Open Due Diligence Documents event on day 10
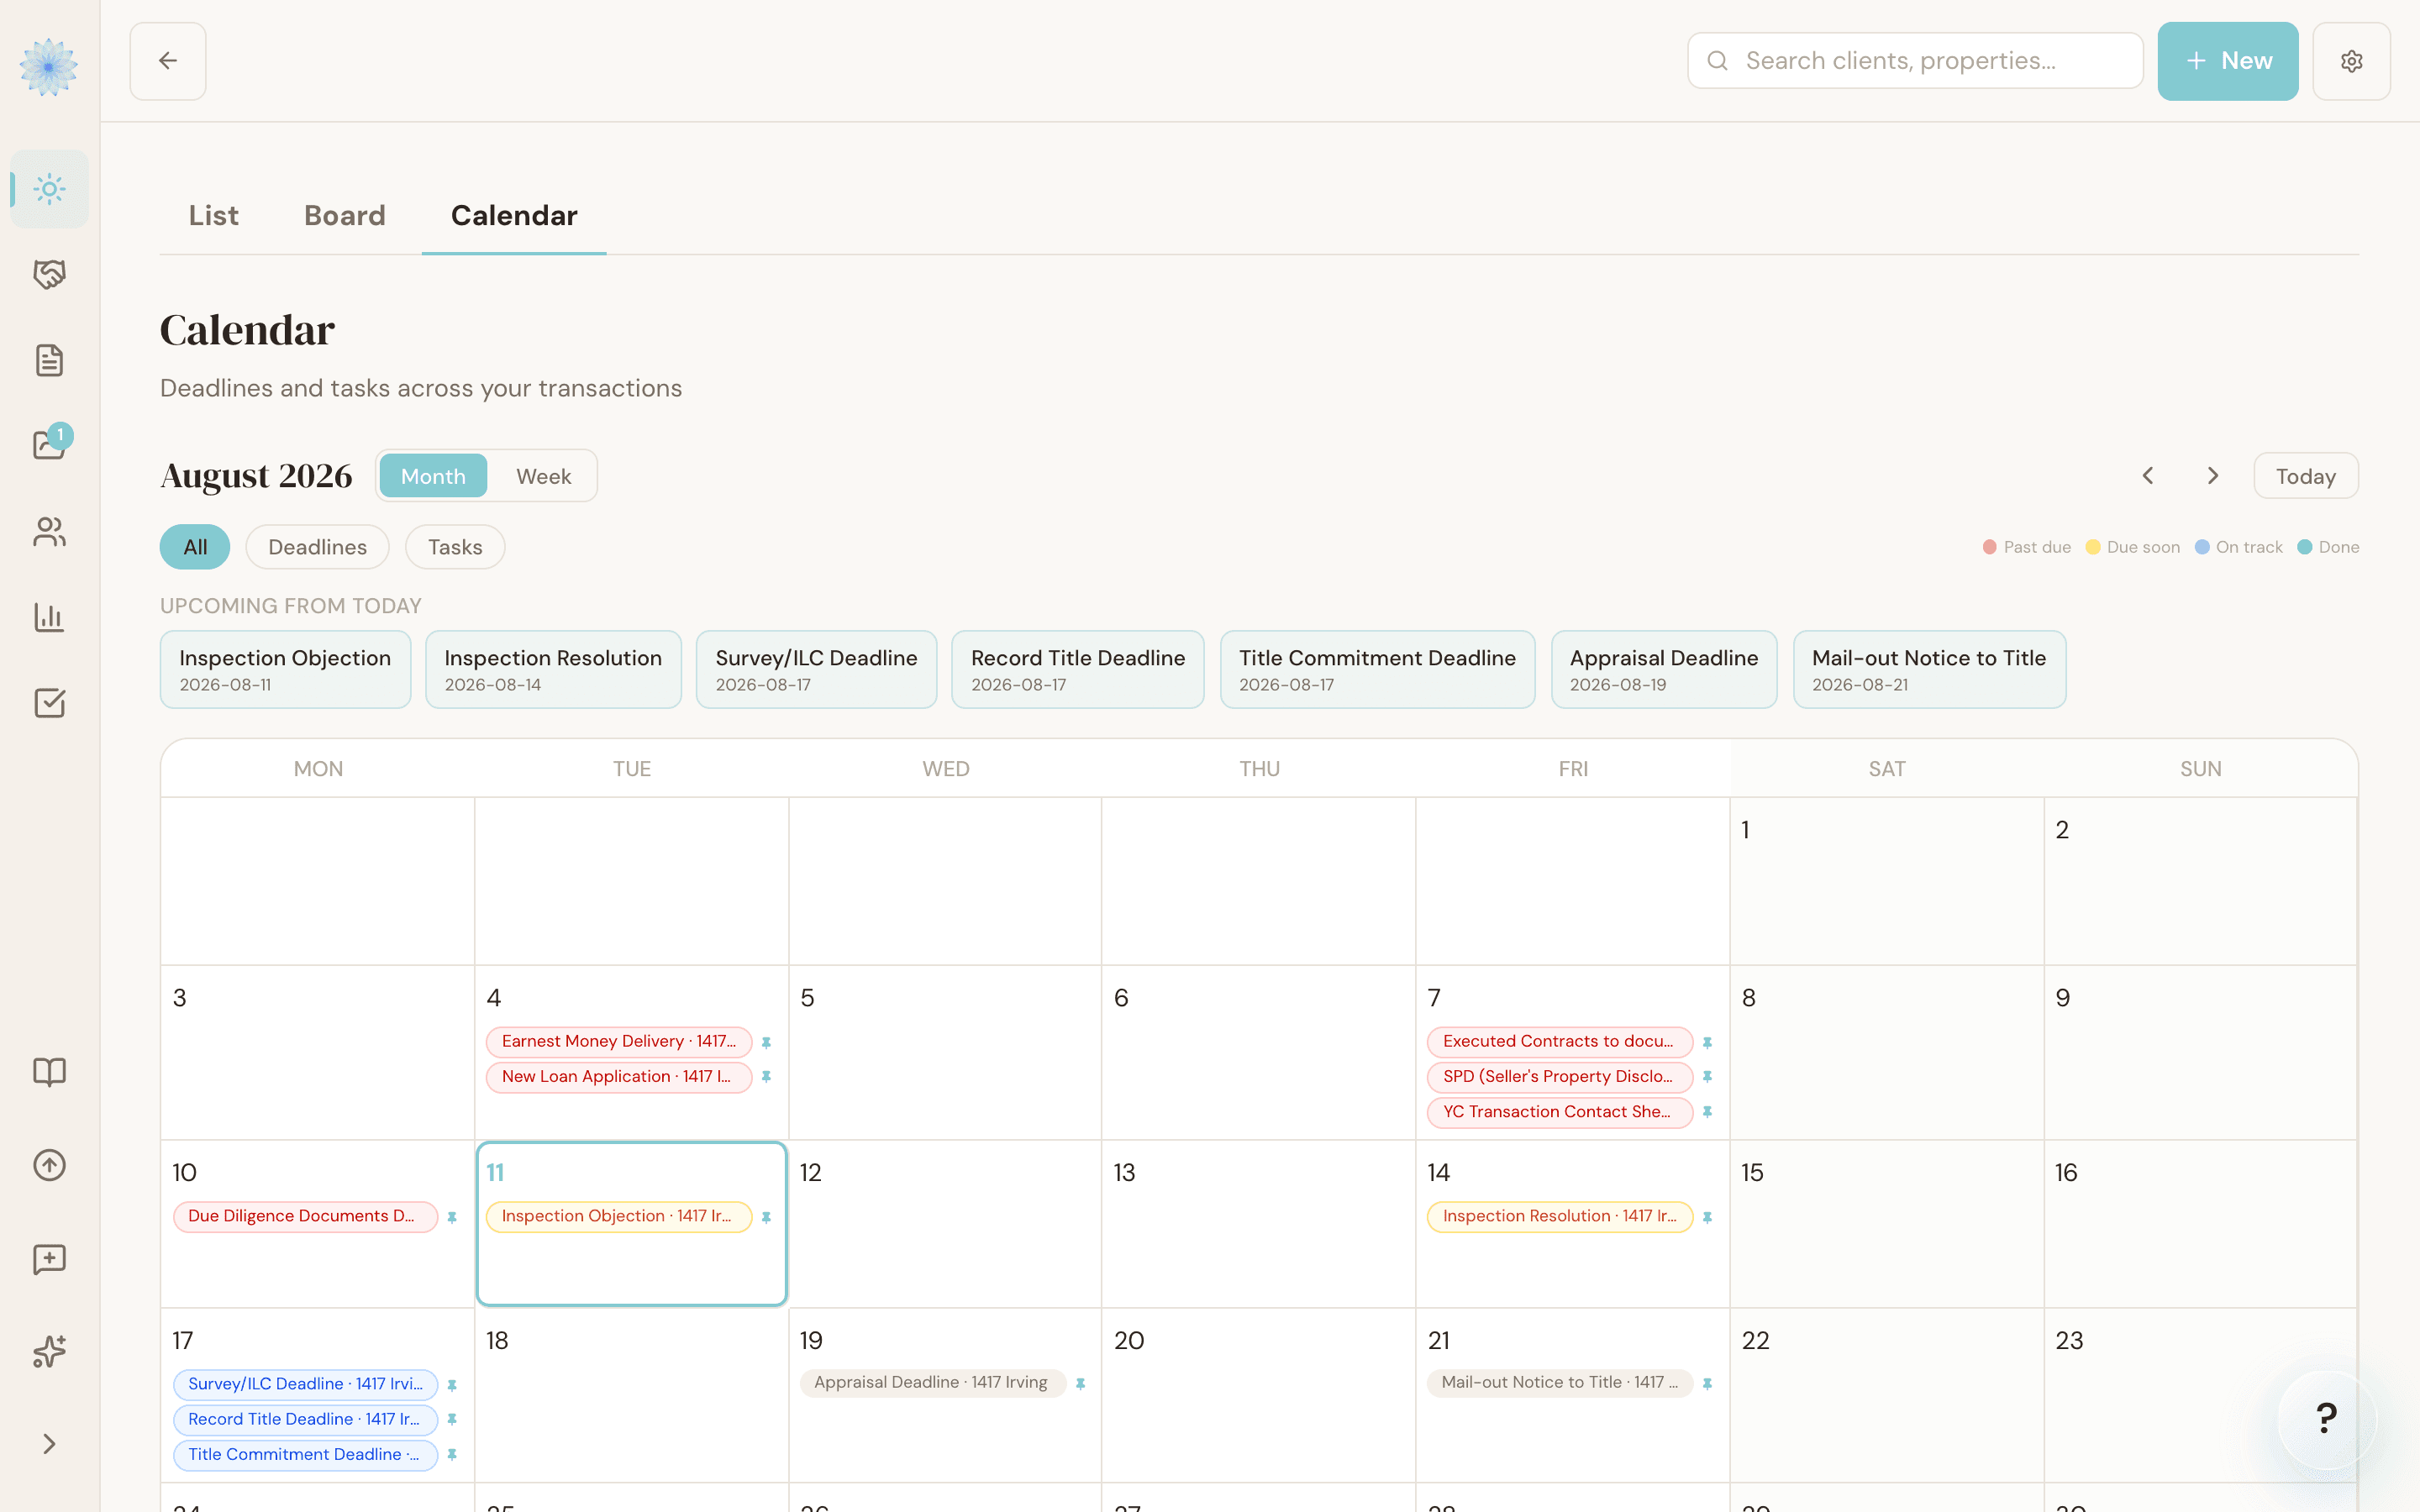 click(x=305, y=1217)
